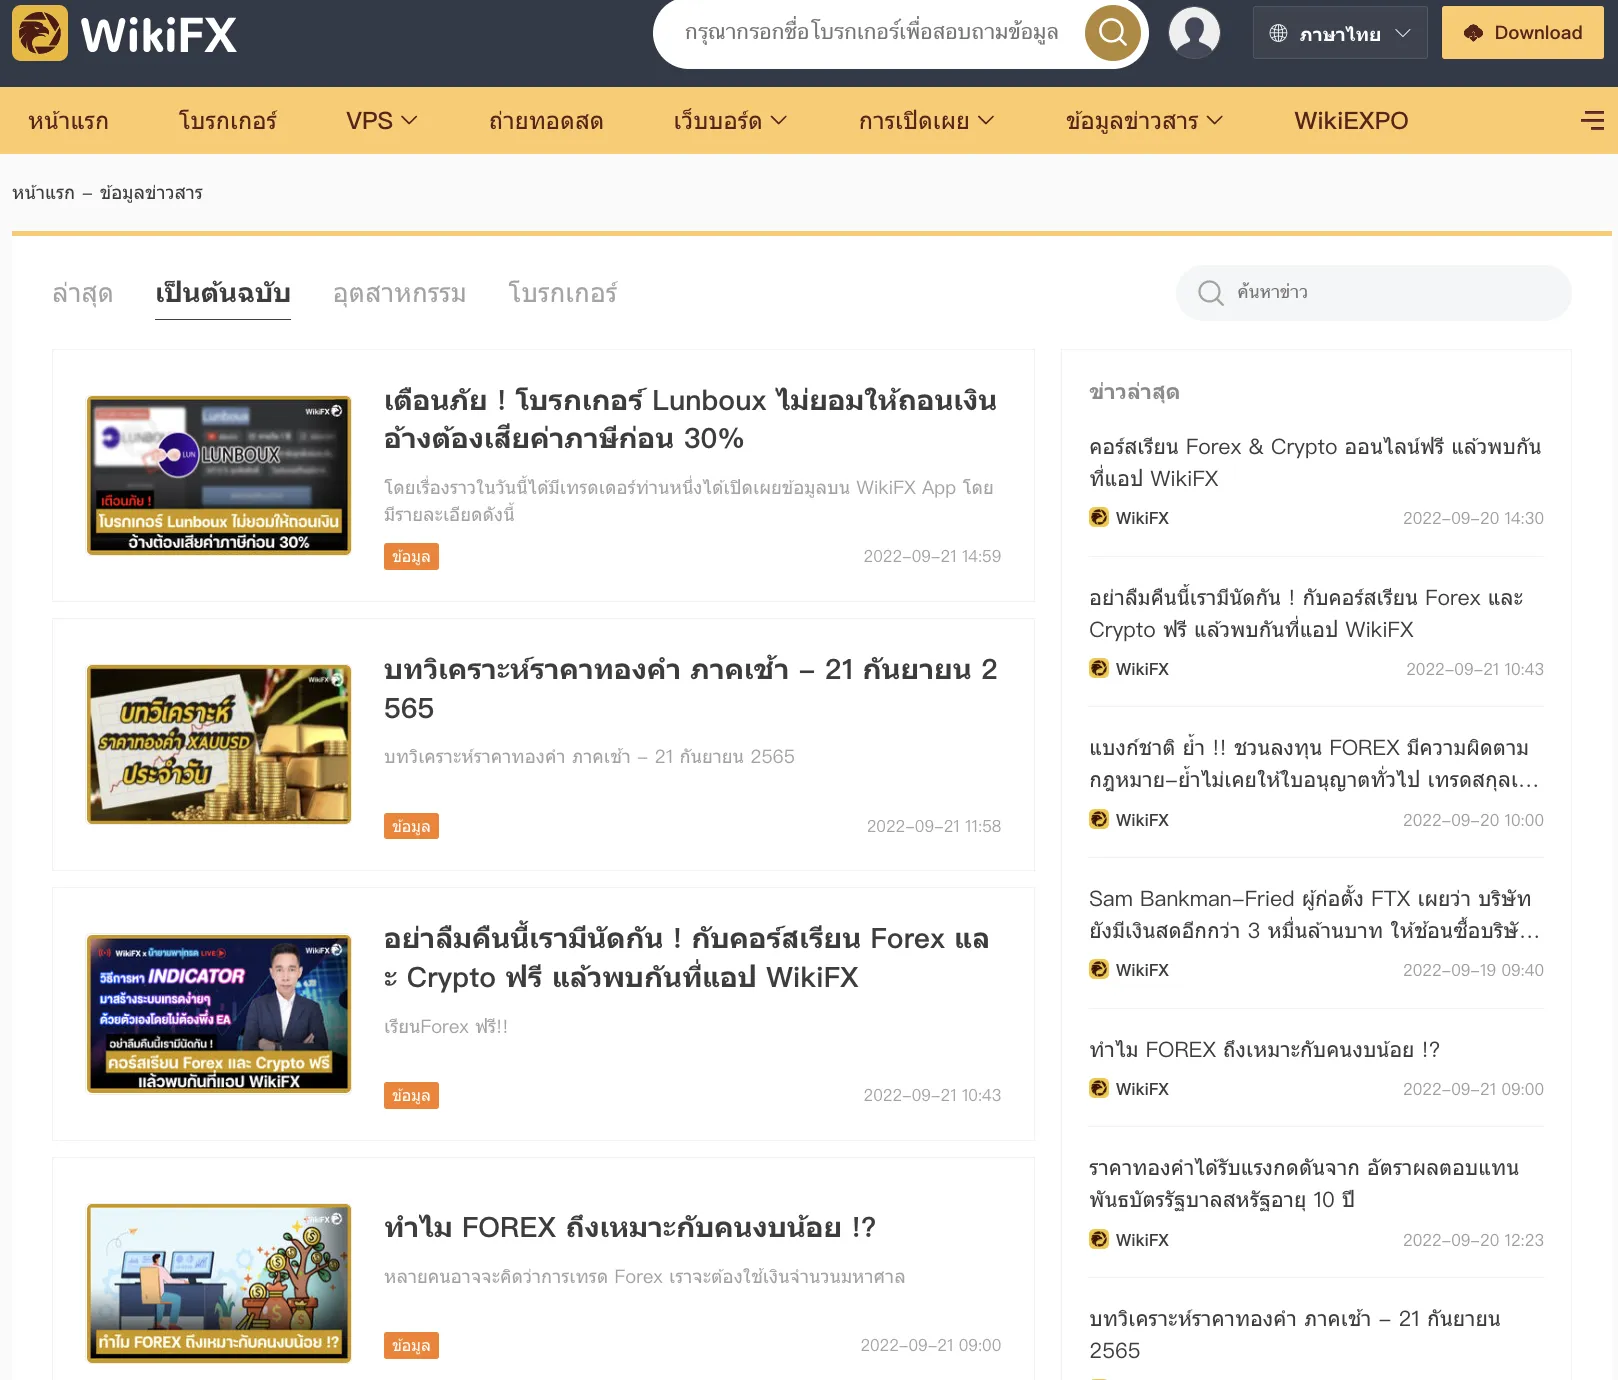
Task: Click WikiFX source icon dated 2022-09-21 10:43
Action: [x=1099, y=669]
